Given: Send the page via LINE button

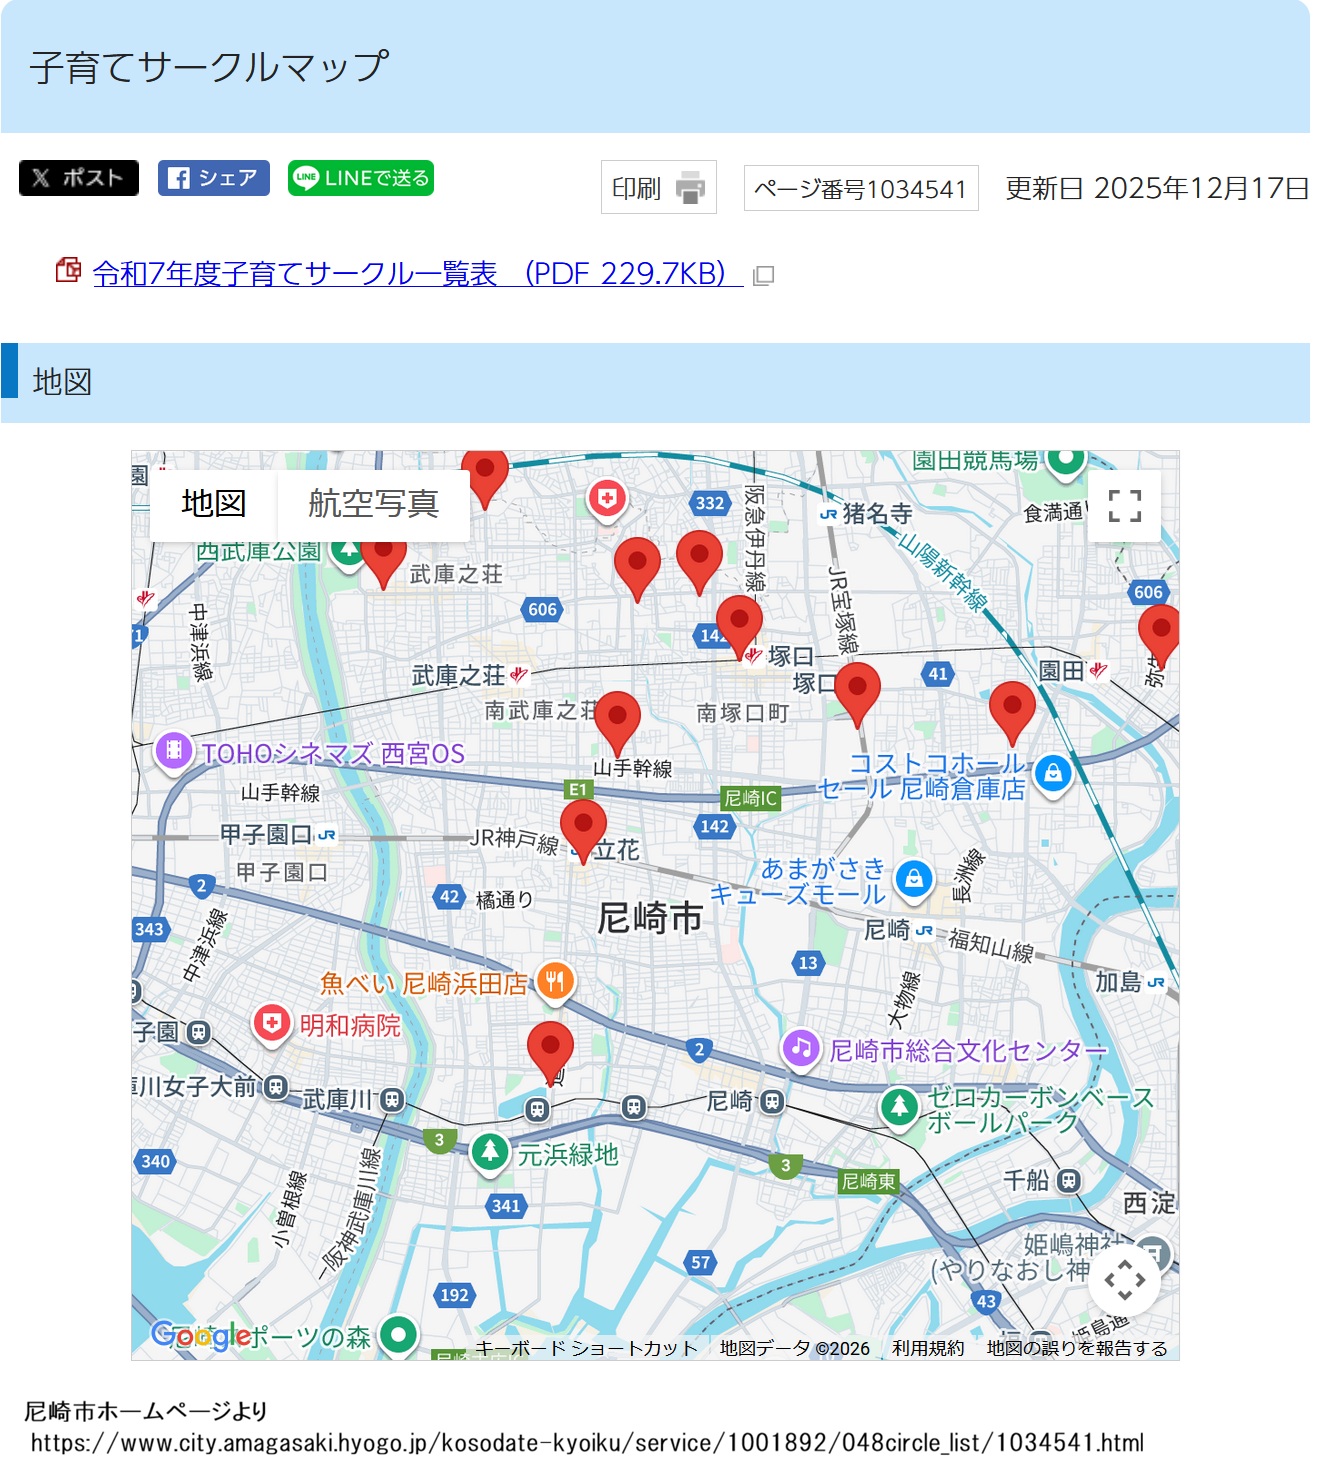Looking at the screenshot, I should pyautogui.click(x=361, y=178).
